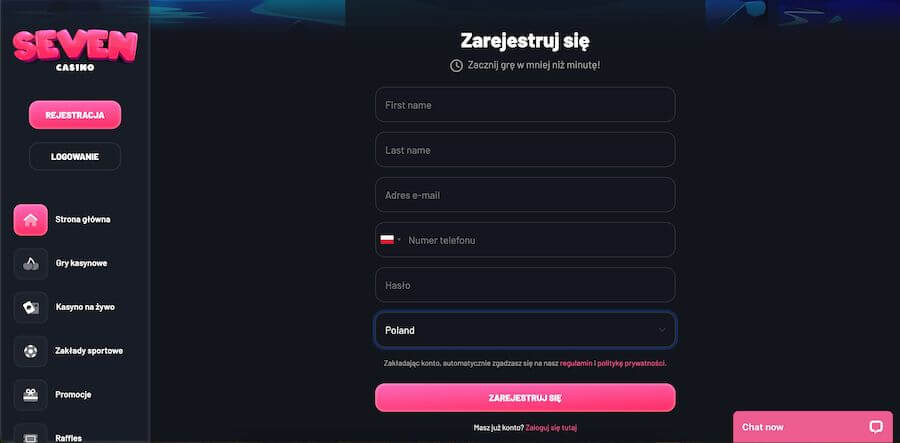Open the regulamin link

[576, 363]
